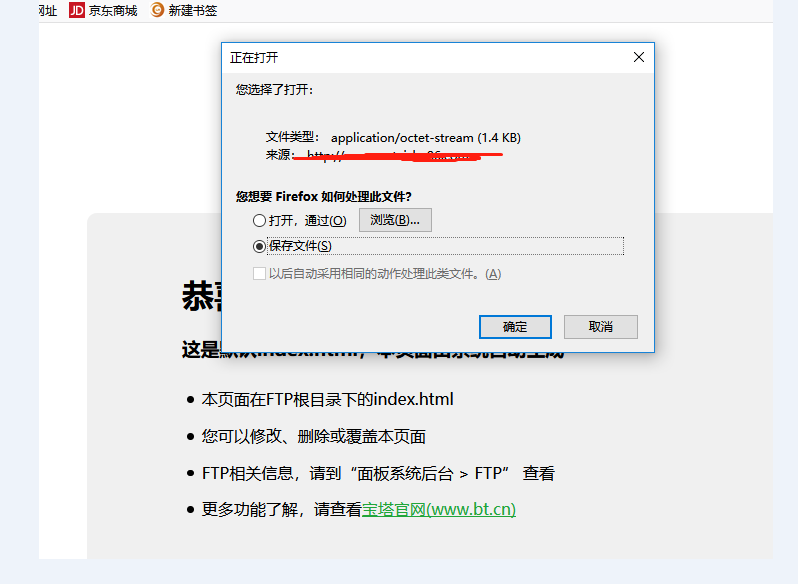Click the 以后自动采用相同的动作处理此类文件 label

click(385, 274)
